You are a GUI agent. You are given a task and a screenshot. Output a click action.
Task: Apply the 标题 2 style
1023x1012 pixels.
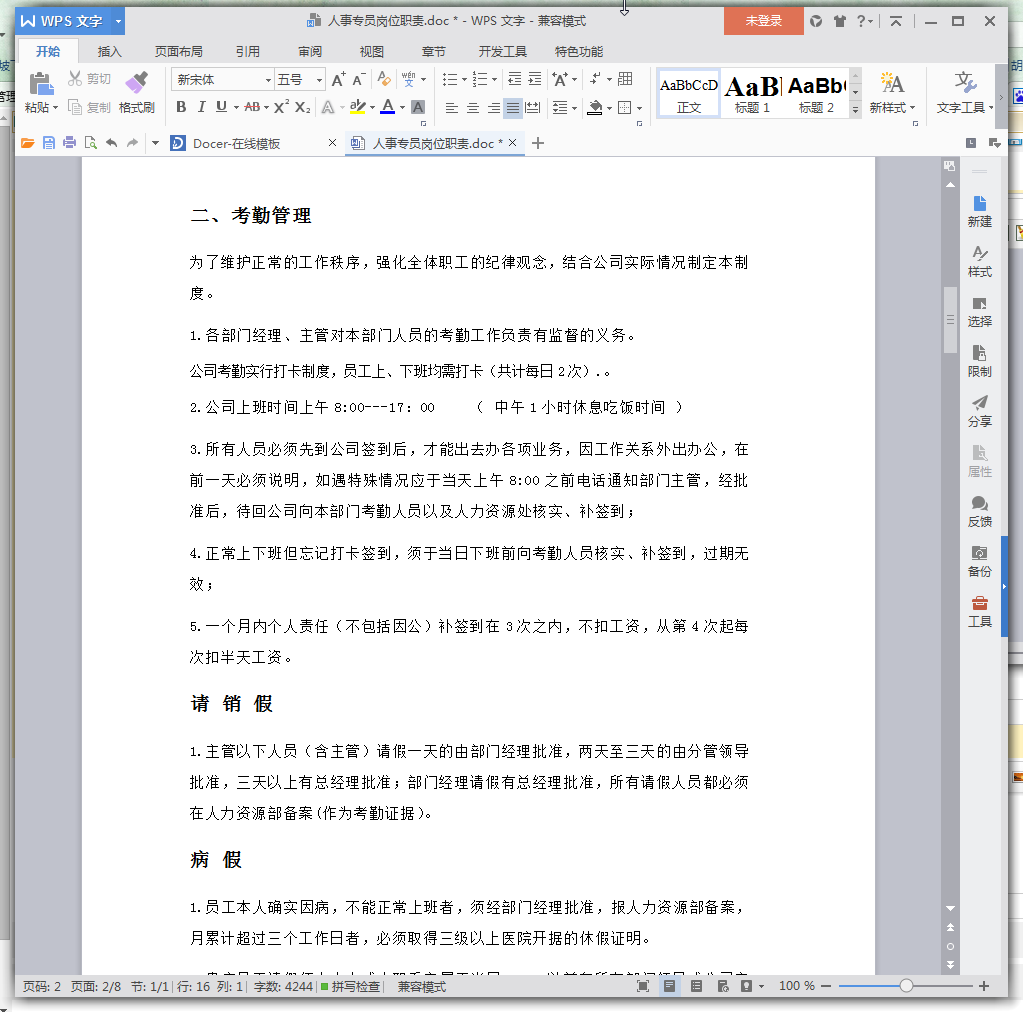pyautogui.click(x=816, y=93)
